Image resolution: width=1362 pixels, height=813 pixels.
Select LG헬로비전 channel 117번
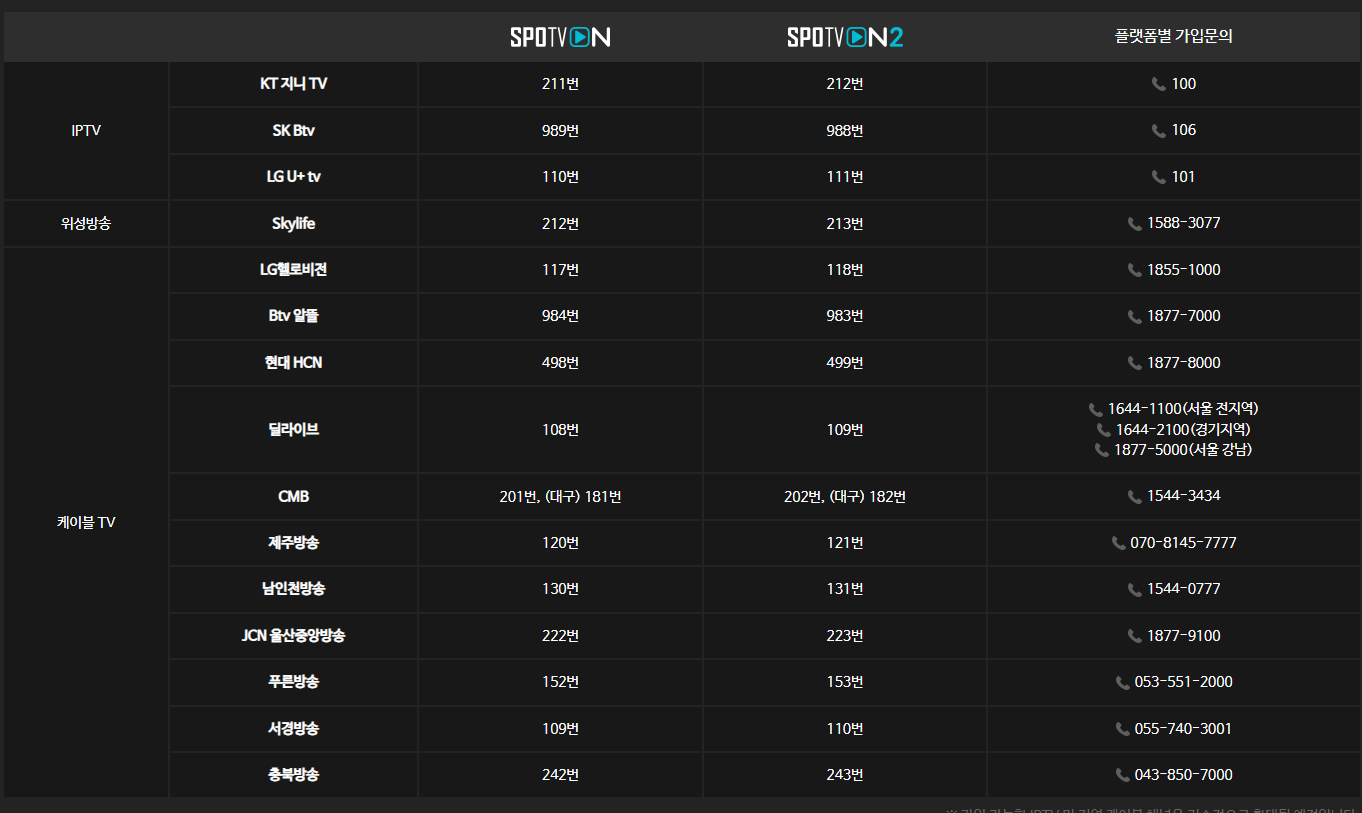[560, 270]
